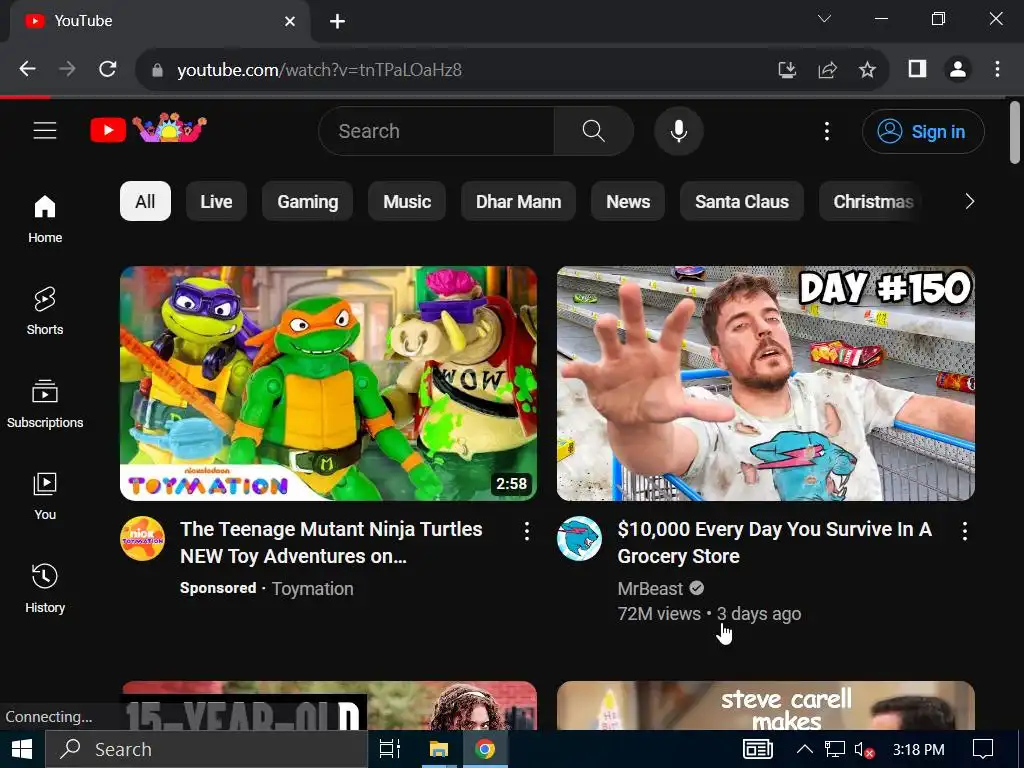Image resolution: width=1024 pixels, height=768 pixels.
Task: Open a new Chrome tab
Action: click(337, 22)
